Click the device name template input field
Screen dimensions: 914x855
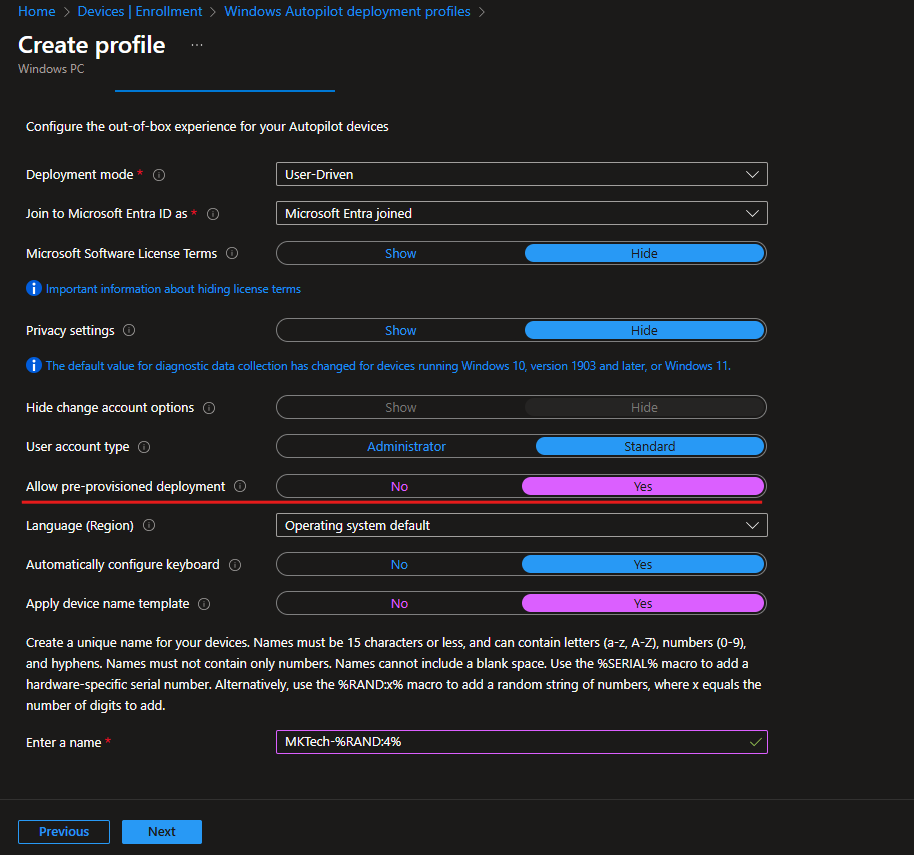(x=521, y=742)
